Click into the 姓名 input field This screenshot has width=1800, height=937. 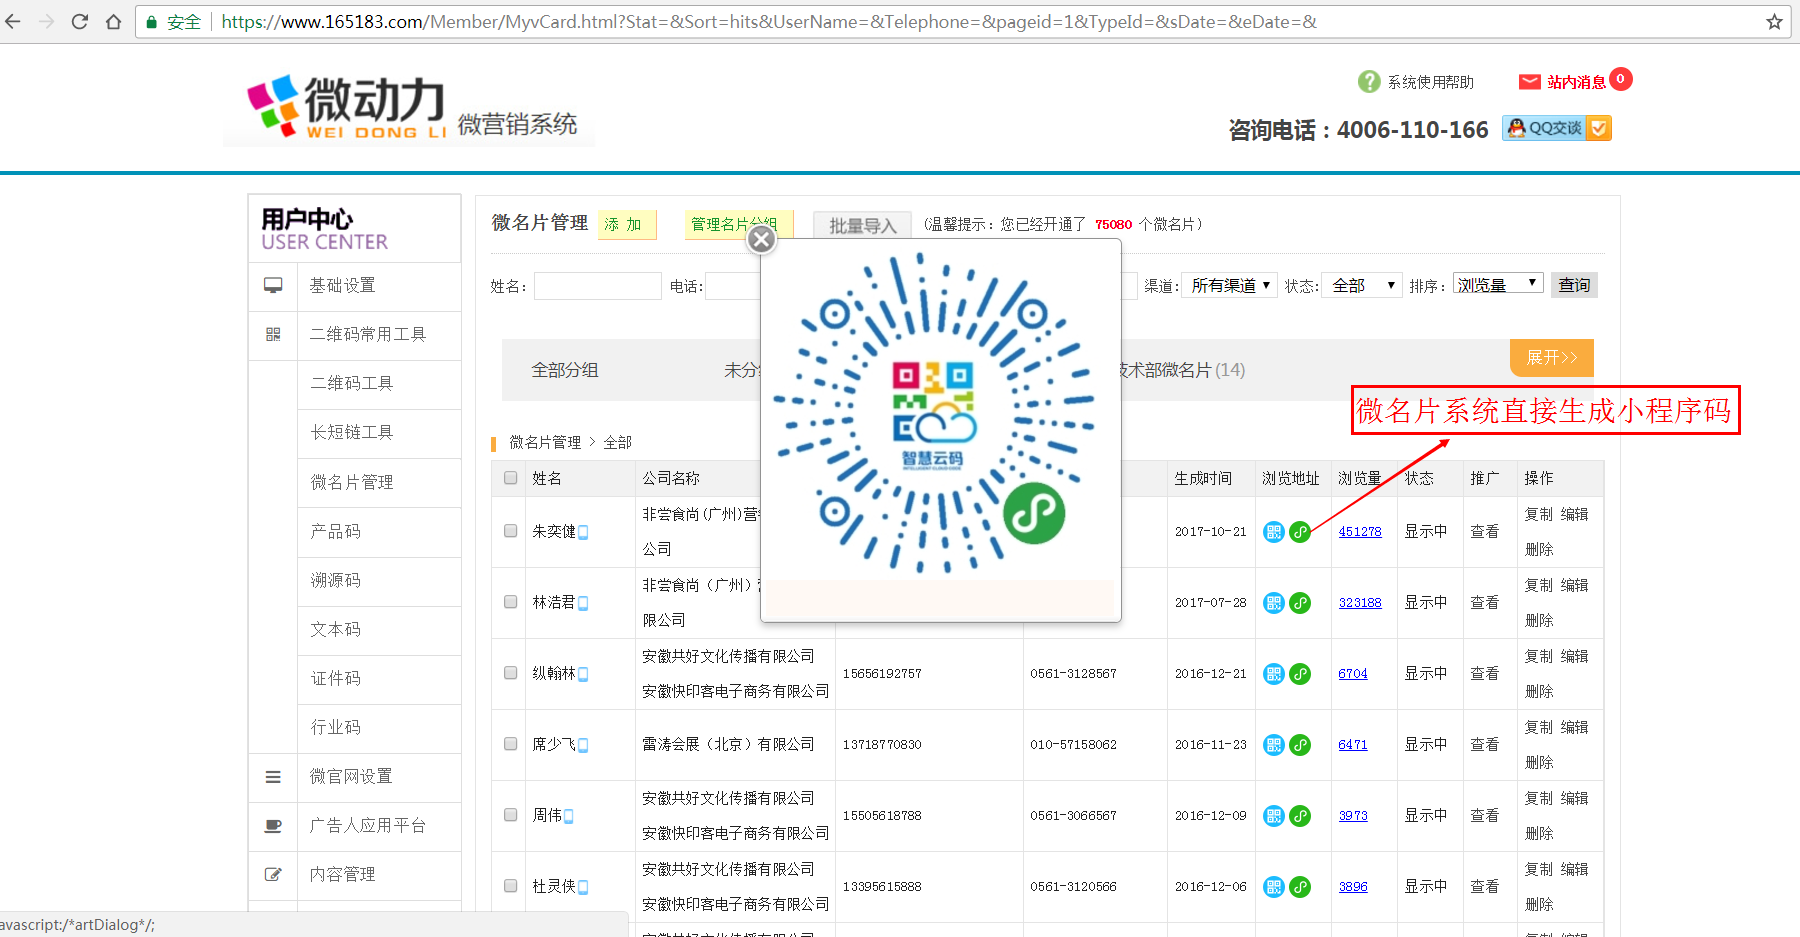click(x=597, y=287)
